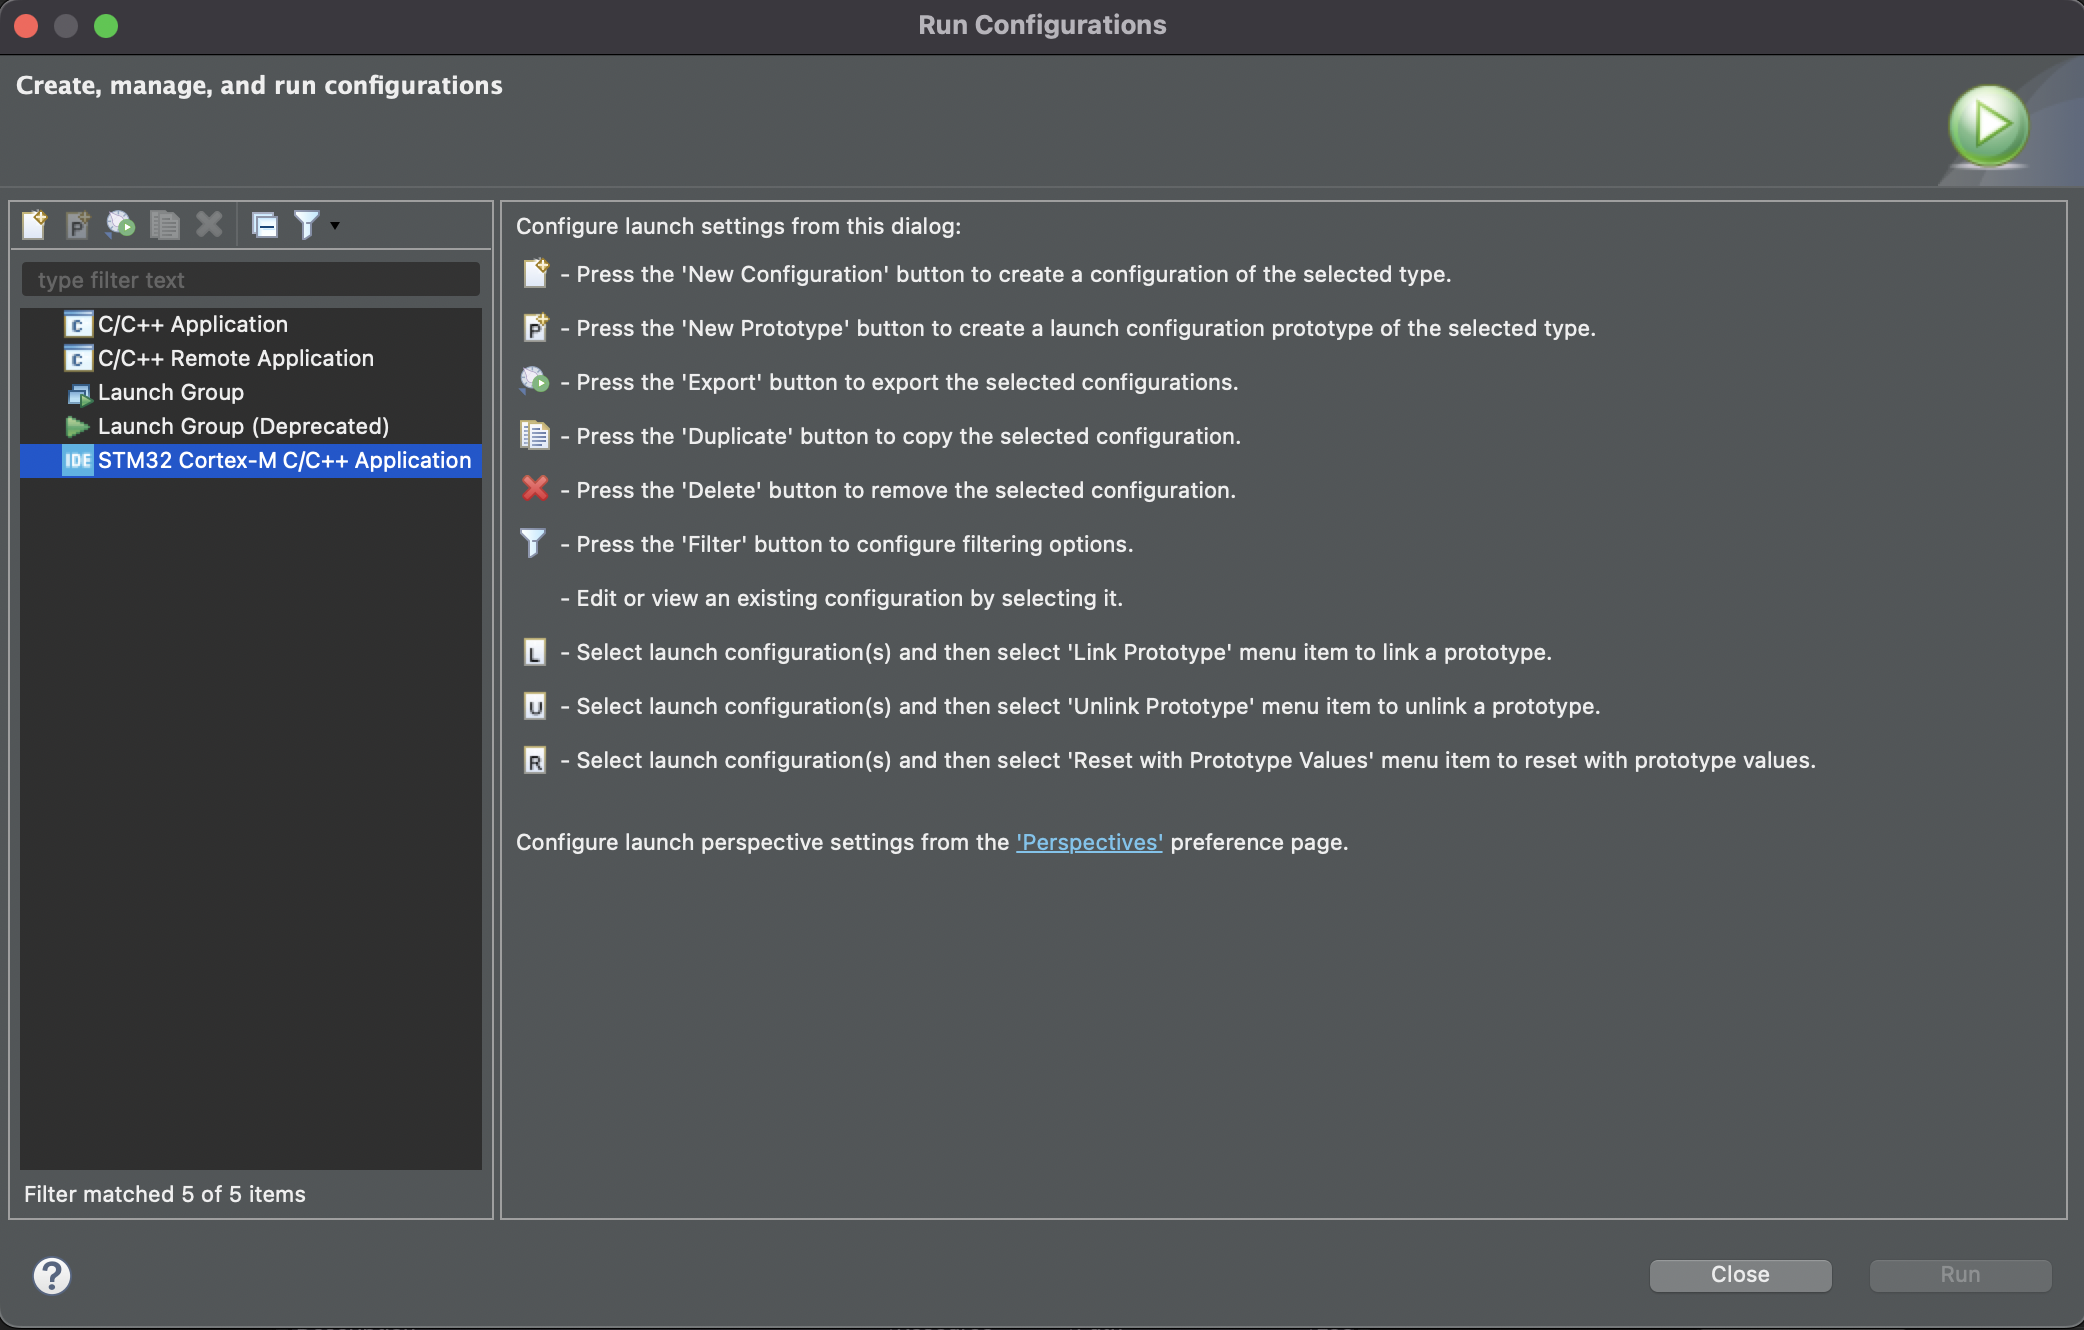2084x1330 pixels.
Task: Collapse all configurations in the tree
Action: tap(265, 225)
